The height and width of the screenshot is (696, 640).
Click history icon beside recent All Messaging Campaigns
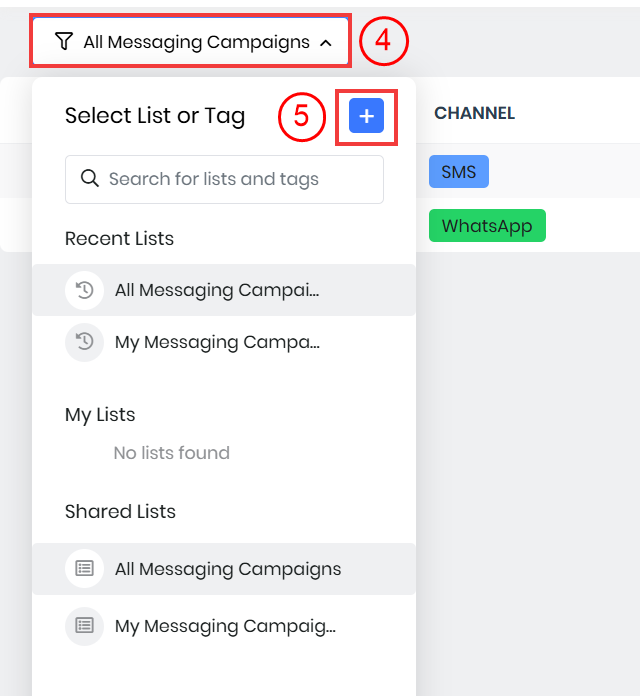[x=85, y=290]
